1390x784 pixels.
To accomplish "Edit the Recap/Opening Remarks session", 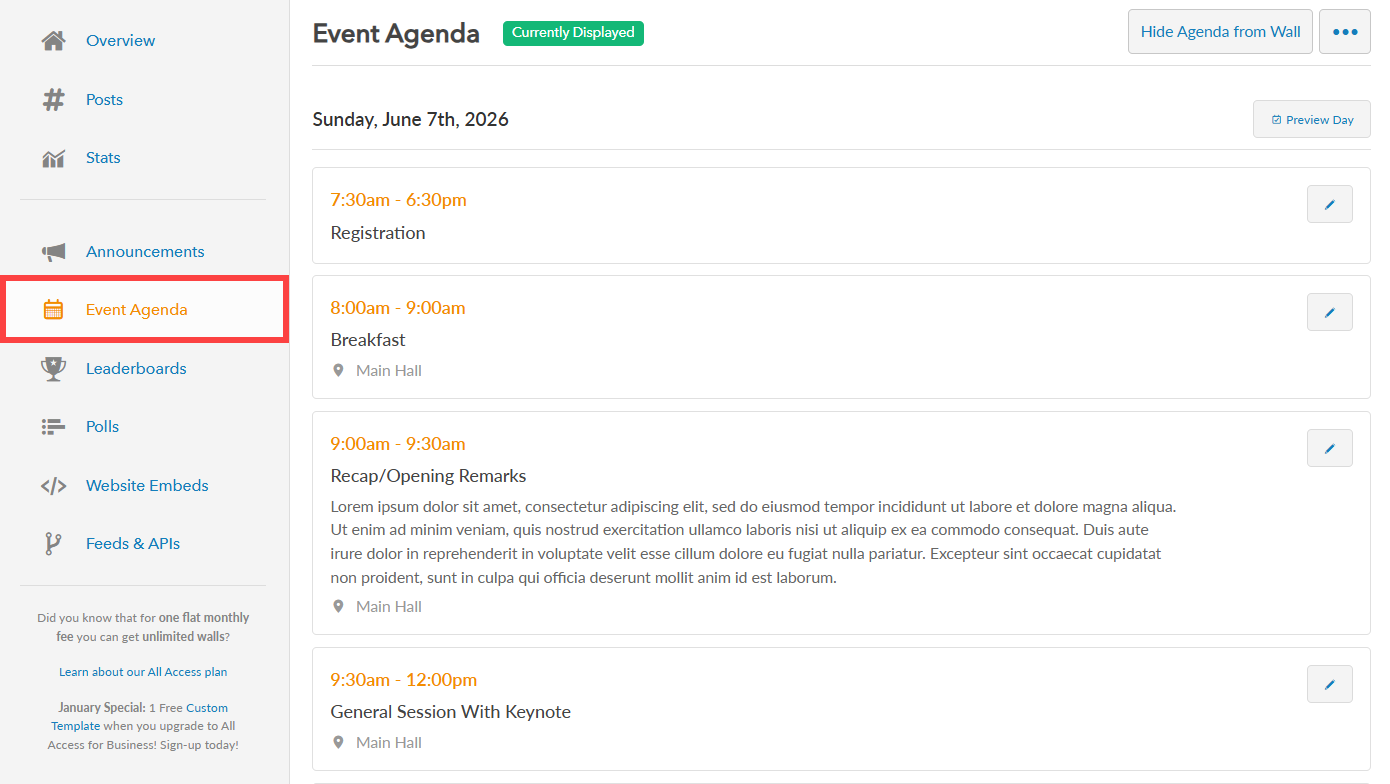I will click(x=1329, y=448).
